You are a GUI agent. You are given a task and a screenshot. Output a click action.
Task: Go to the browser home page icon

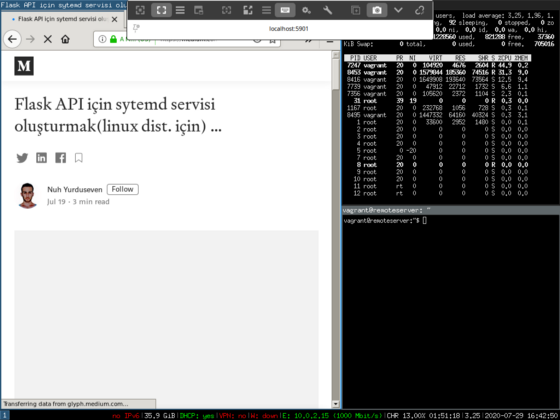pyautogui.click(x=65, y=39)
